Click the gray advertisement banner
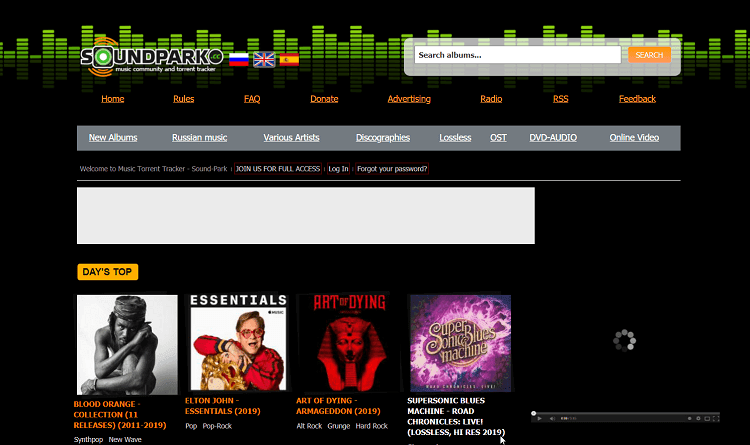 click(306, 215)
